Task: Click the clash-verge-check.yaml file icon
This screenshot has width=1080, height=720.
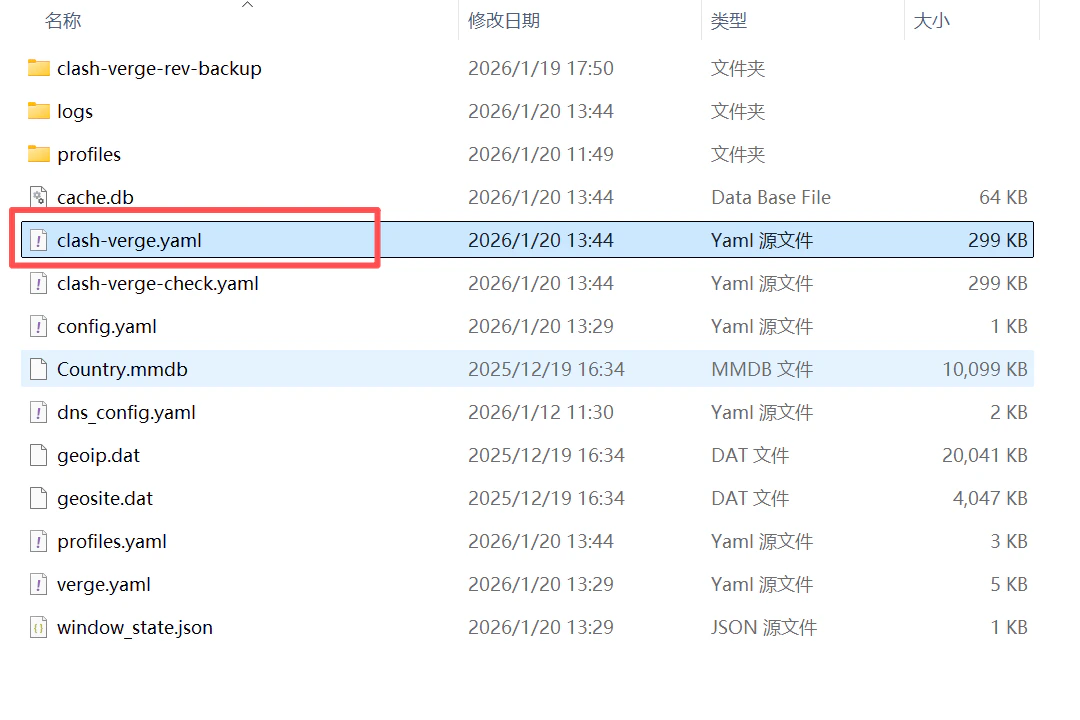Action: pyautogui.click(x=39, y=283)
